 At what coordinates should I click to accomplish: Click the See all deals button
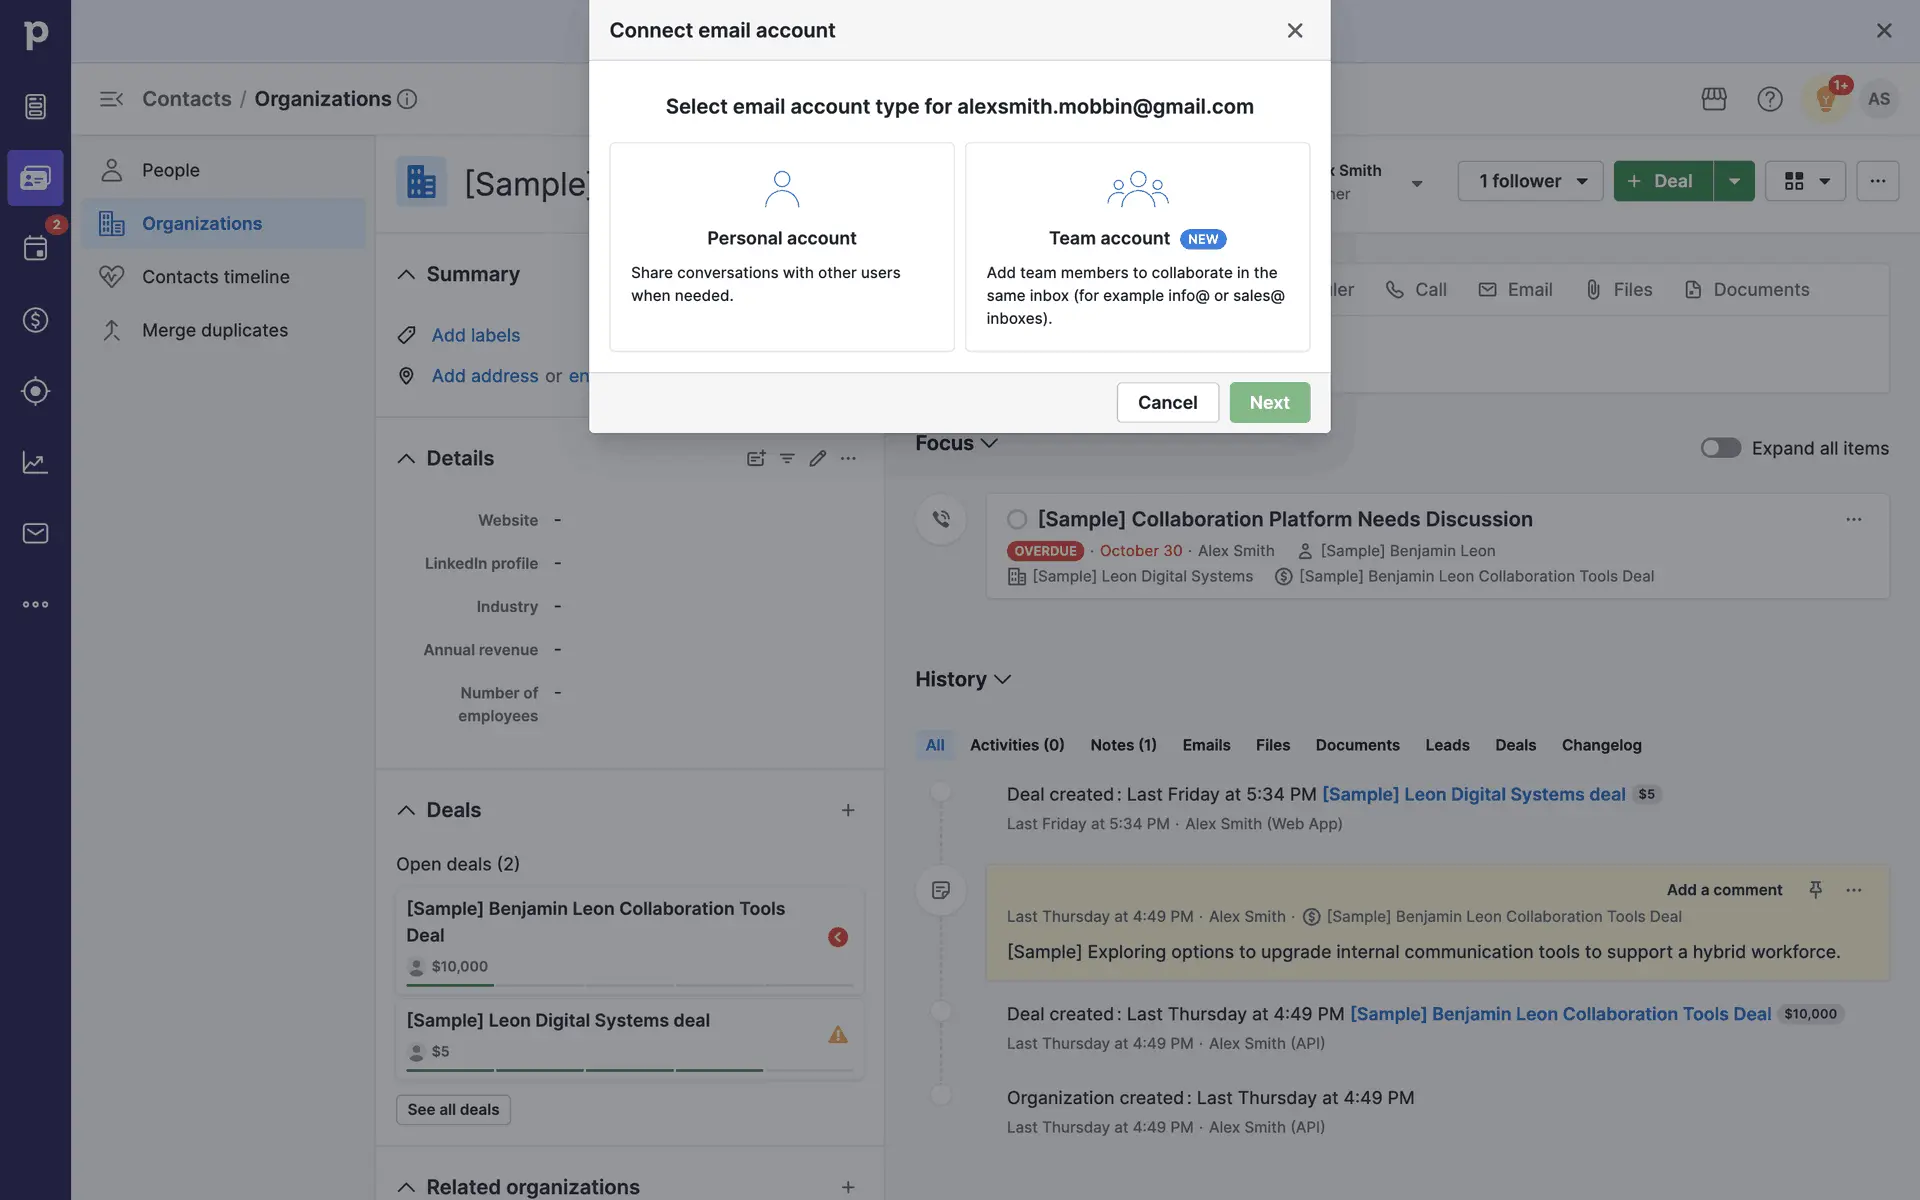tap(453, 1109)
